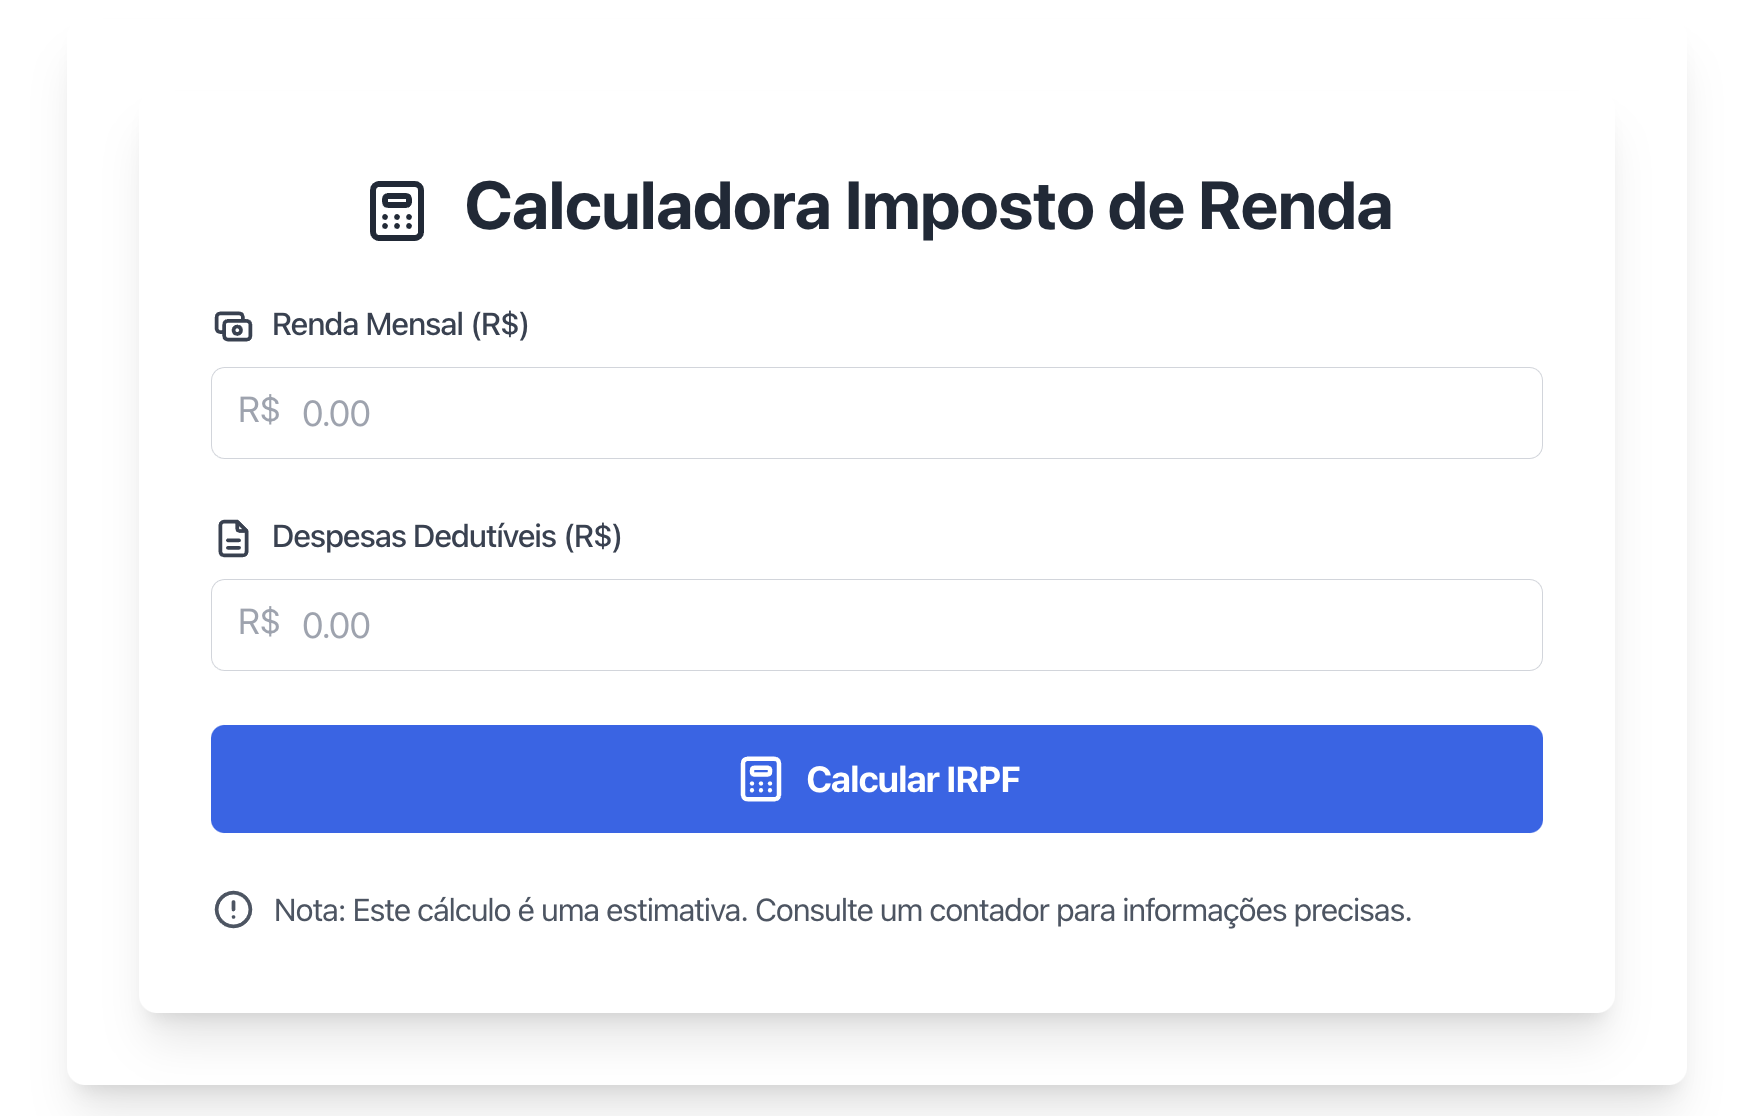Select the R$ currency prefix in the income field
1762x1116 pixels.
[259, 412]
